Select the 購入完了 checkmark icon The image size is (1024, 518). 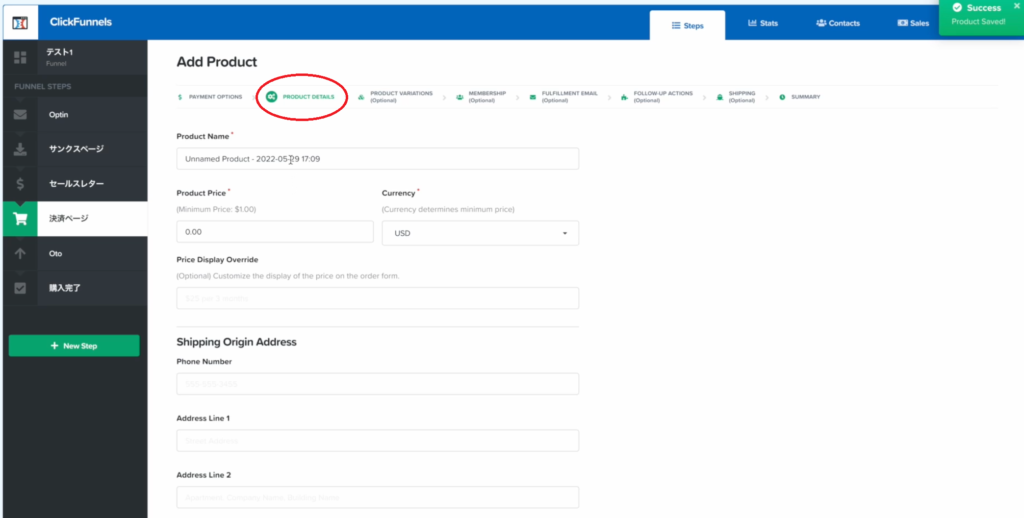pos(20,288)
